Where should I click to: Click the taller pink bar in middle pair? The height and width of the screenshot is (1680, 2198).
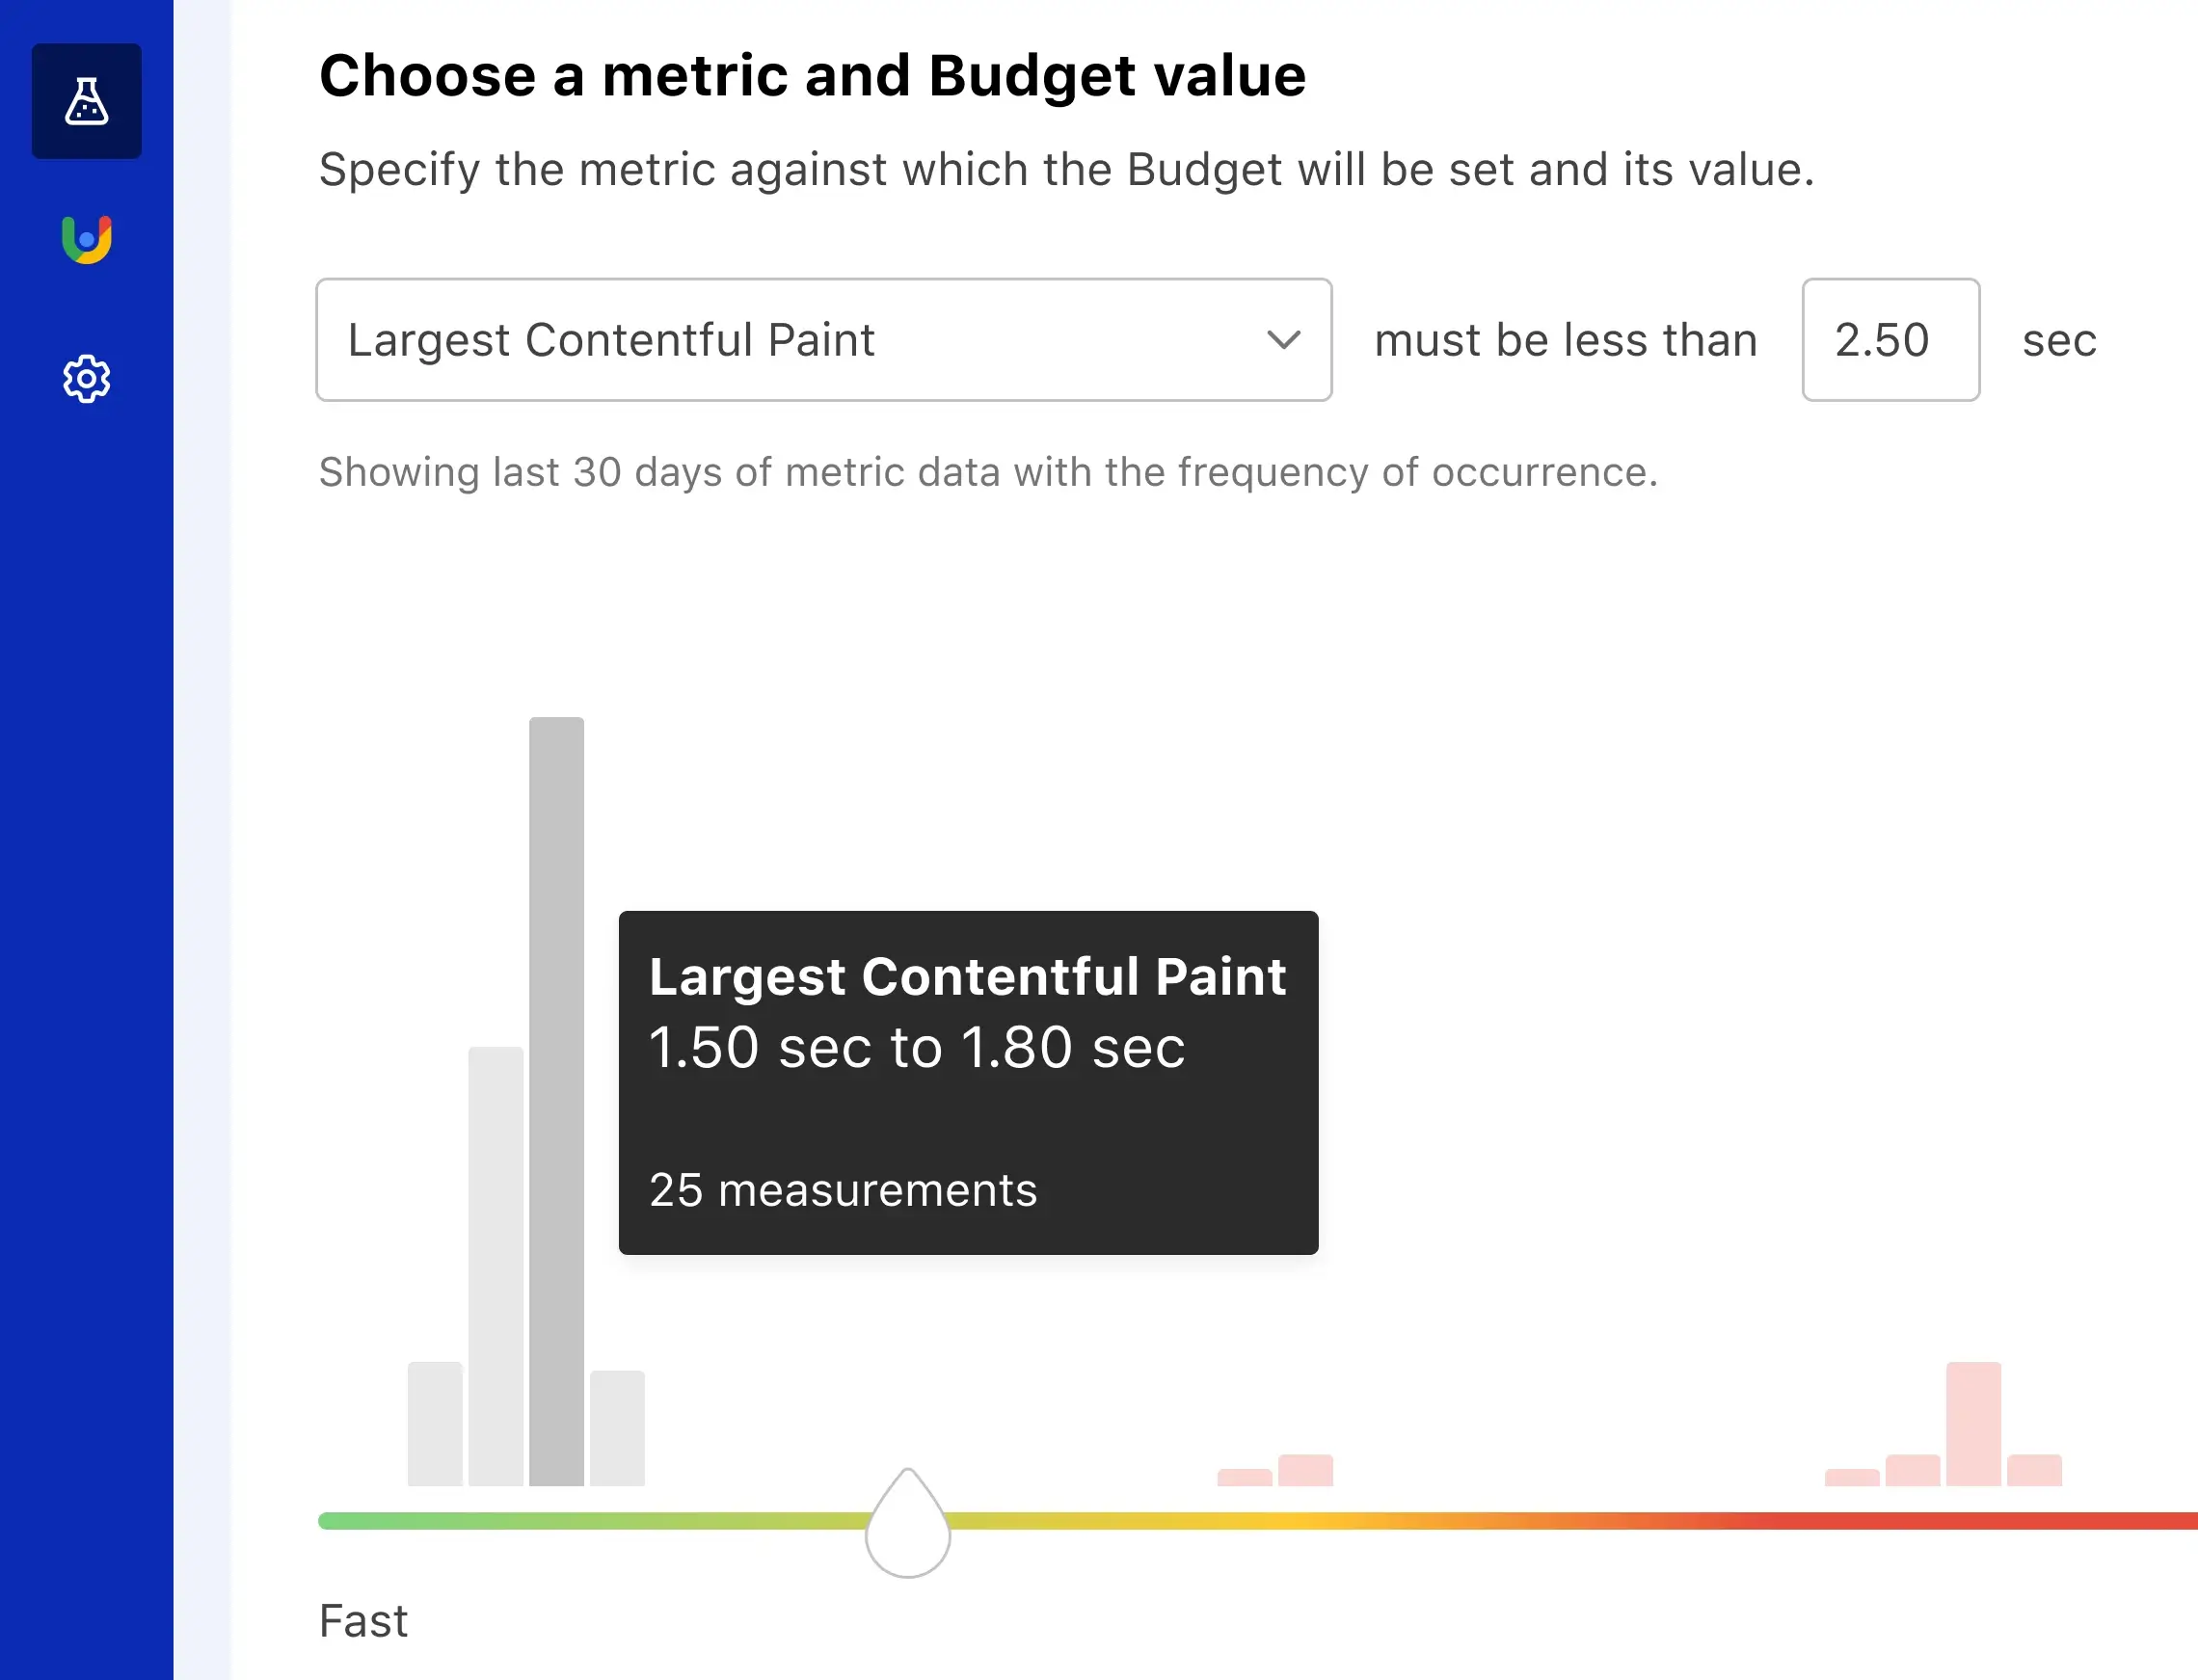point(1305,1470)
